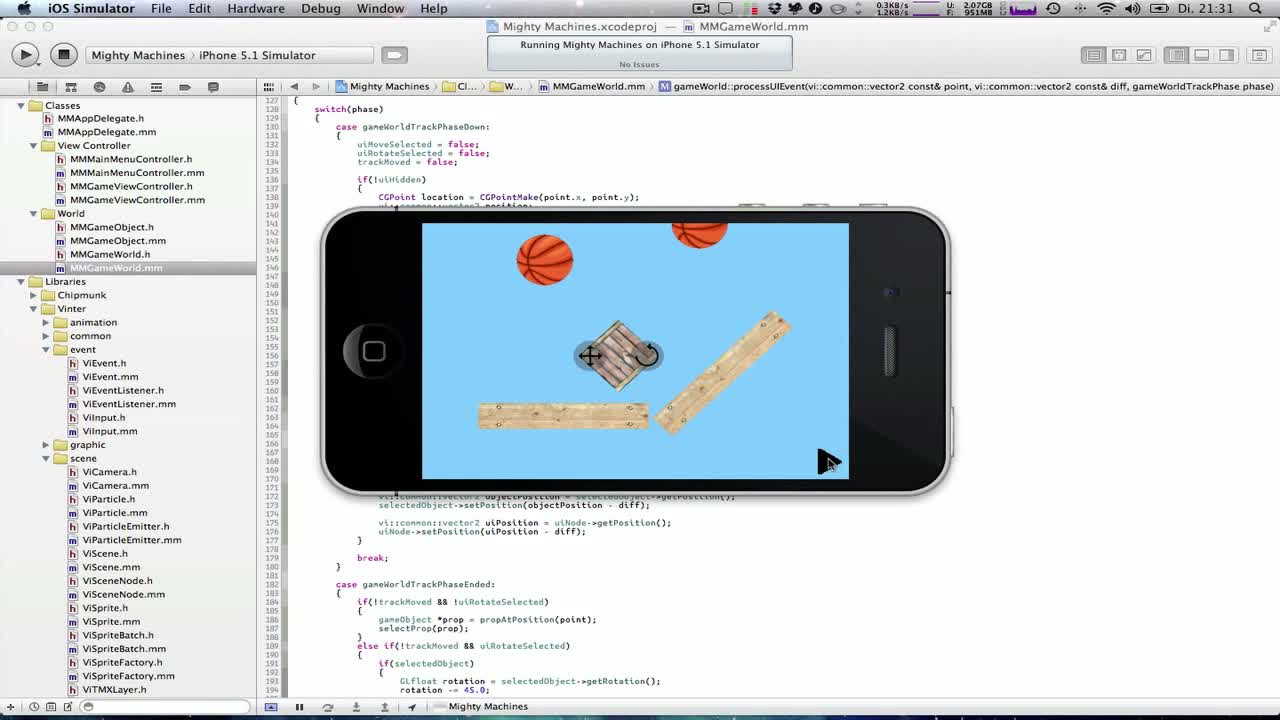
Task: Switch to the Assistant editor
Action: pos(1119,55)
